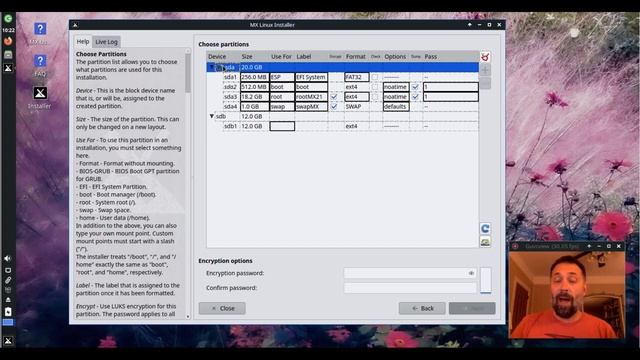Click the Encryption password field
Viewport: 640px width, 360px height.
[x=410, y=273]
